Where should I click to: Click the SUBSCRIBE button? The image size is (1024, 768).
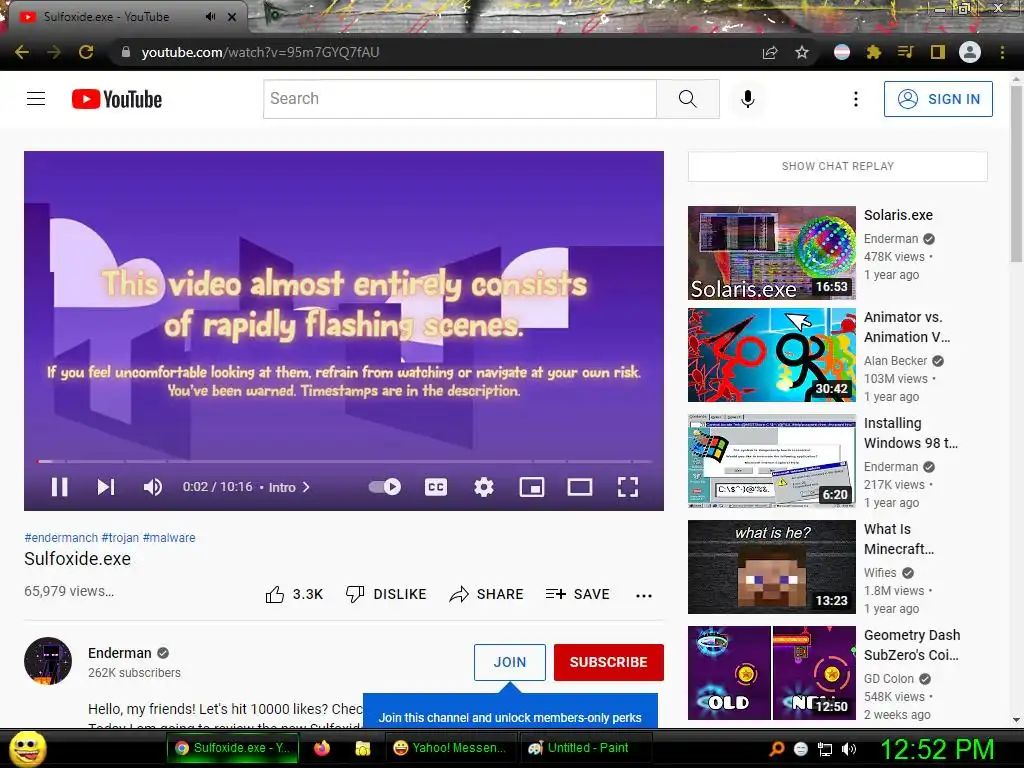point(609,662)
